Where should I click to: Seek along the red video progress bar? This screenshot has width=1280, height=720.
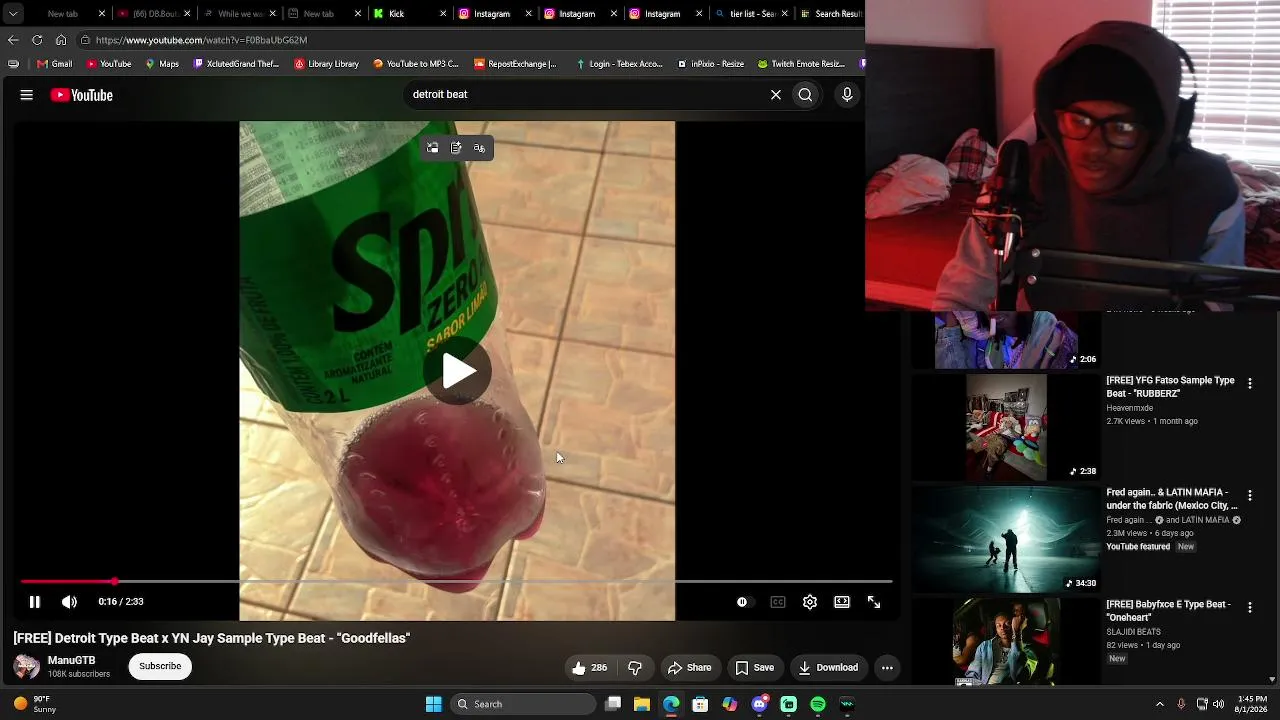[x=456, y=581]
